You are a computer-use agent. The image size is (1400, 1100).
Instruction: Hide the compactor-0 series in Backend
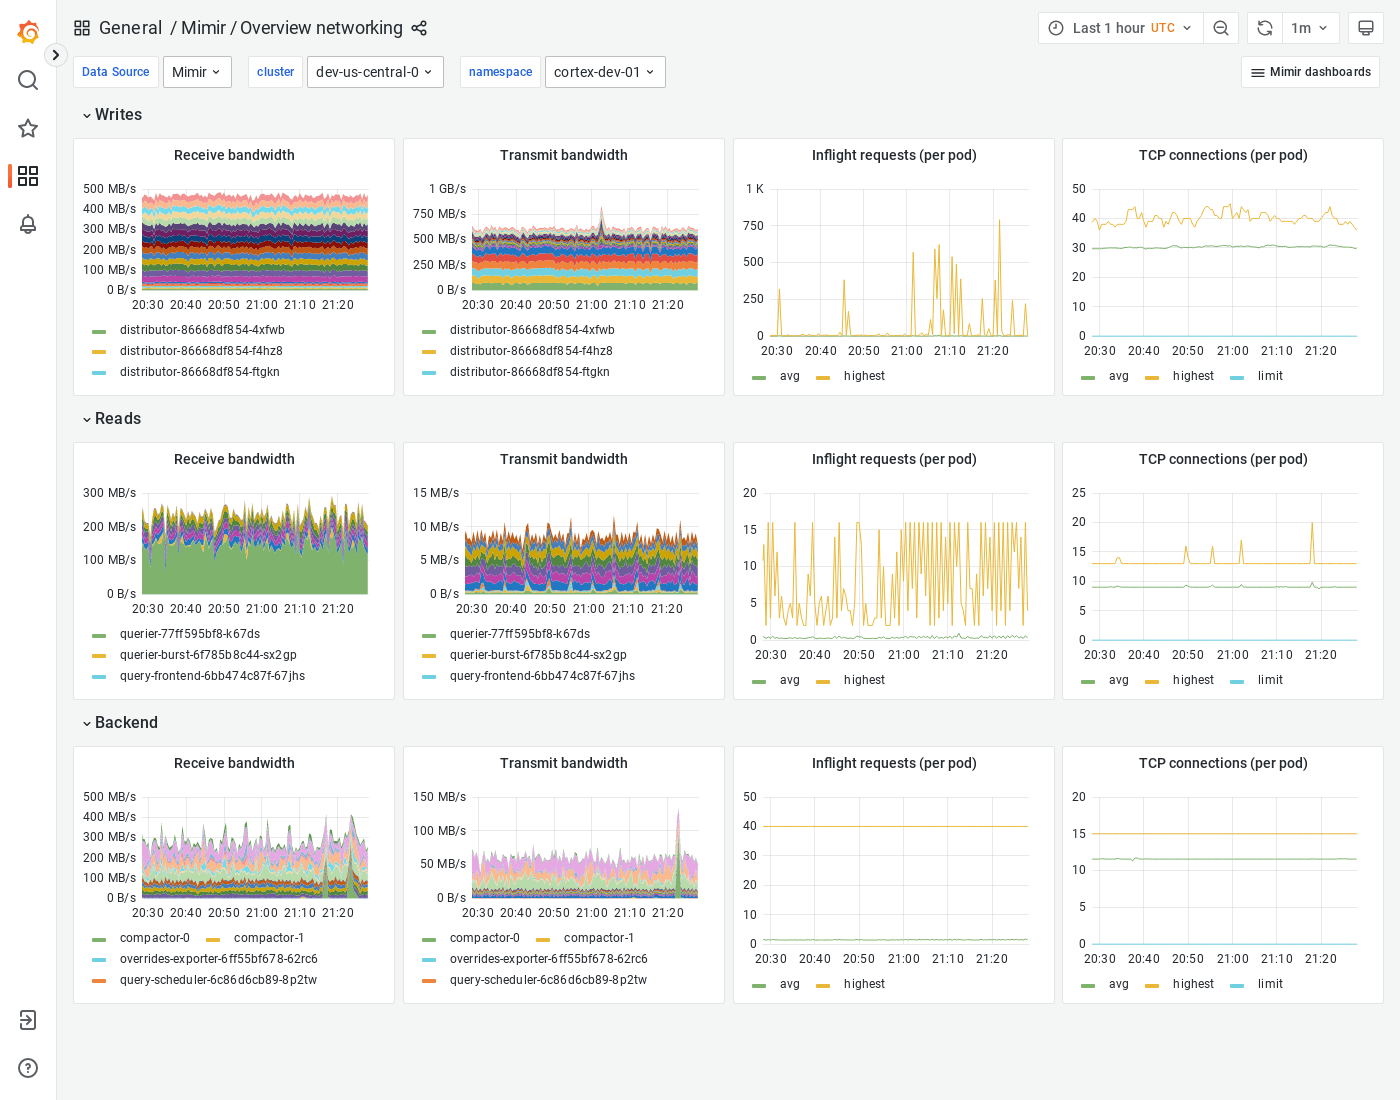click(x=155, y=938)
